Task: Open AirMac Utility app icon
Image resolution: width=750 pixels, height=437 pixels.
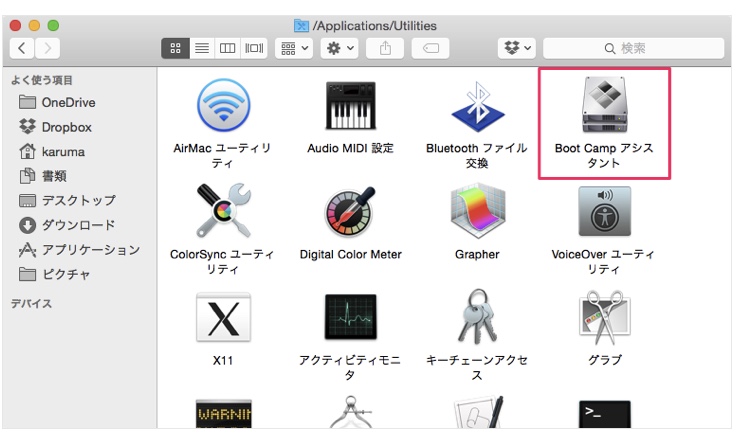Action: point(222,105)
